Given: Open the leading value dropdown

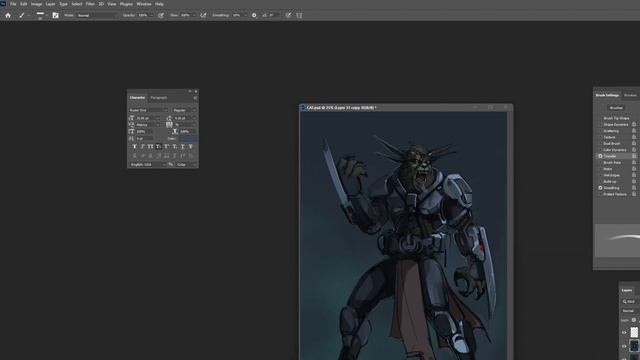Looking at the screenshot, I should tap(194, 118).
